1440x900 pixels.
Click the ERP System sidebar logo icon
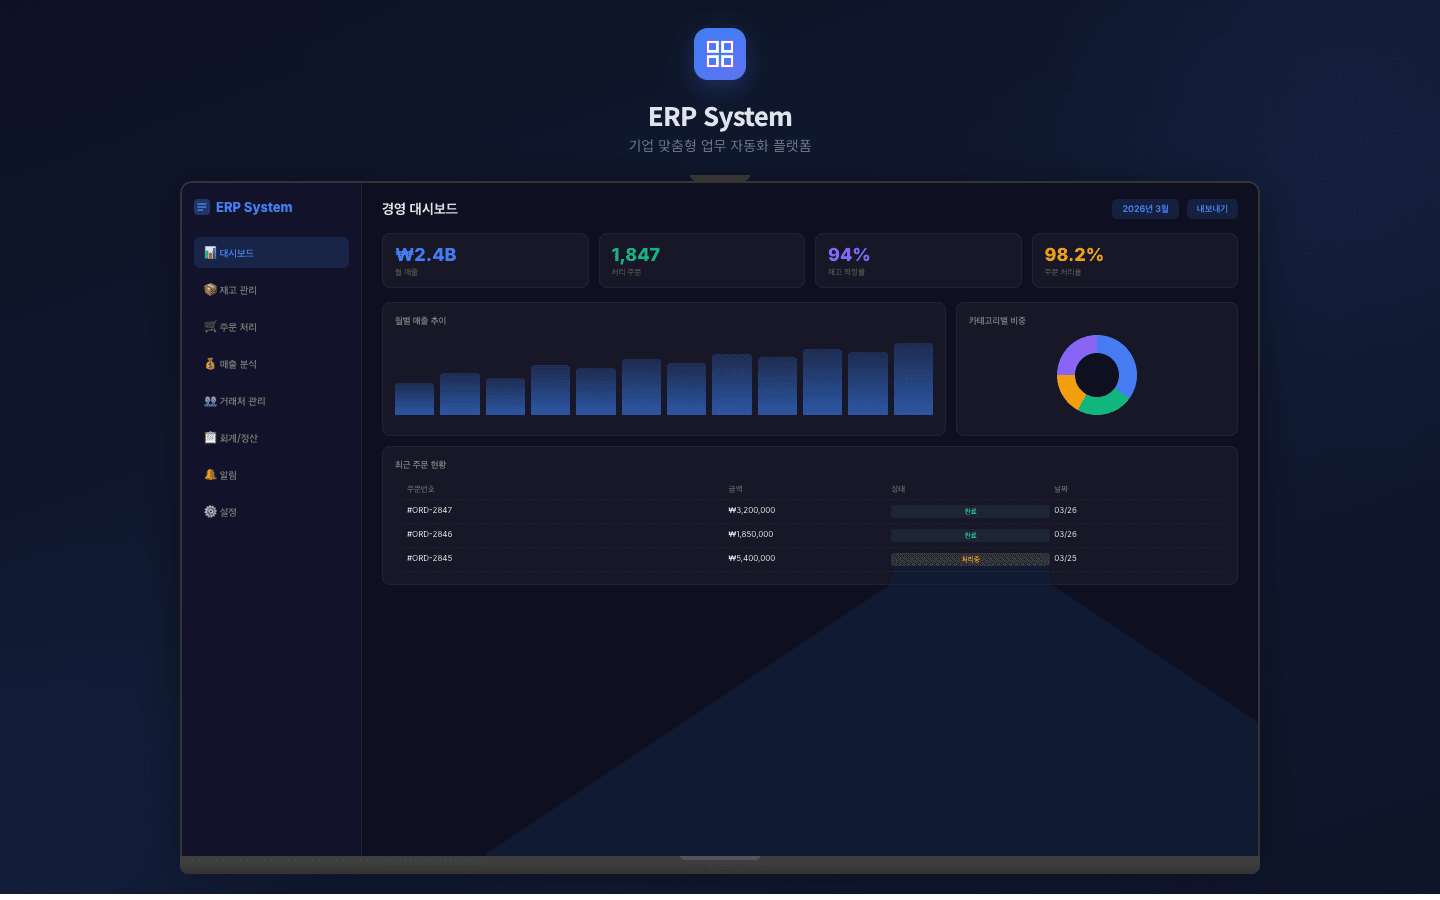pos(202,207)
